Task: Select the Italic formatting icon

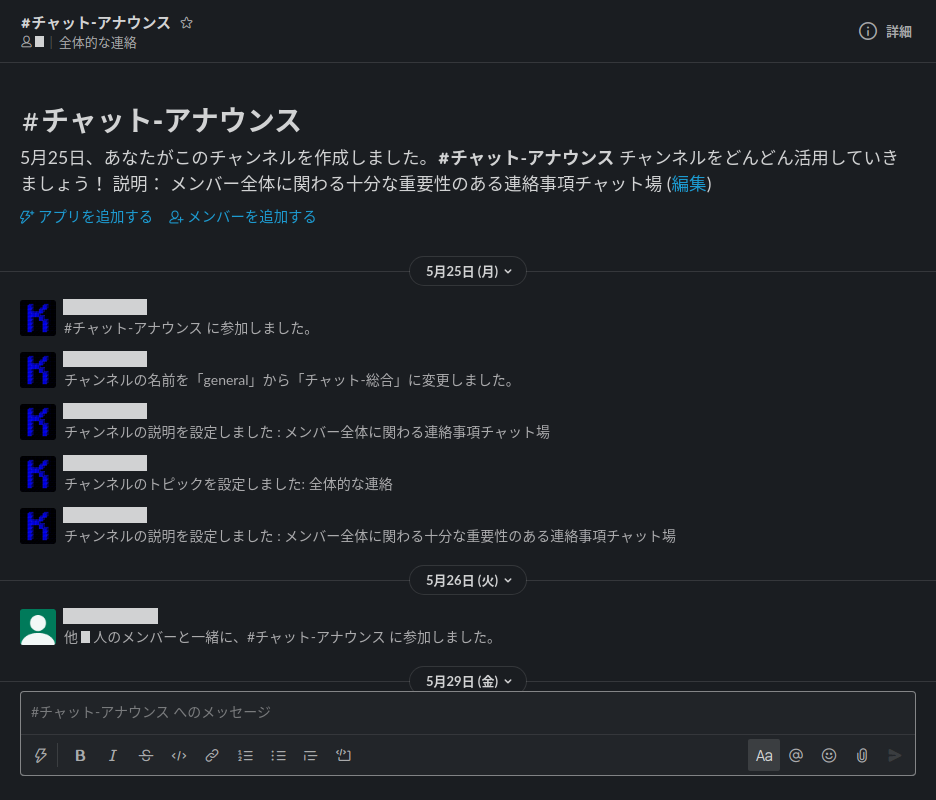Action: point(113,755)
